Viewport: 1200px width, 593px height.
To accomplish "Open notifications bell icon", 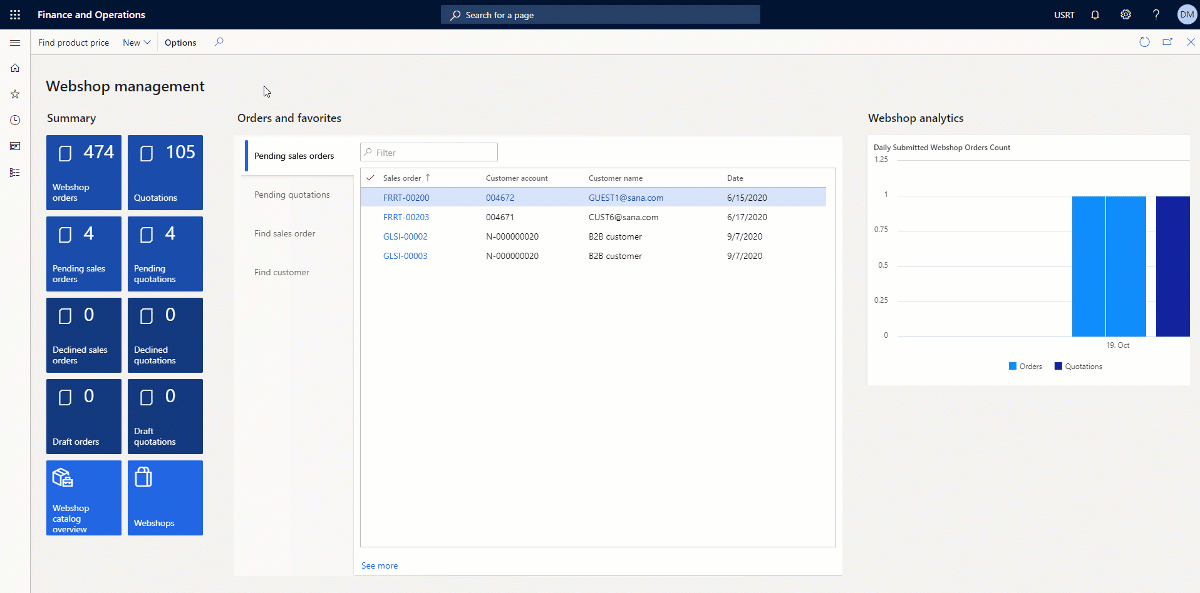I will click(x=1095, y=15).
